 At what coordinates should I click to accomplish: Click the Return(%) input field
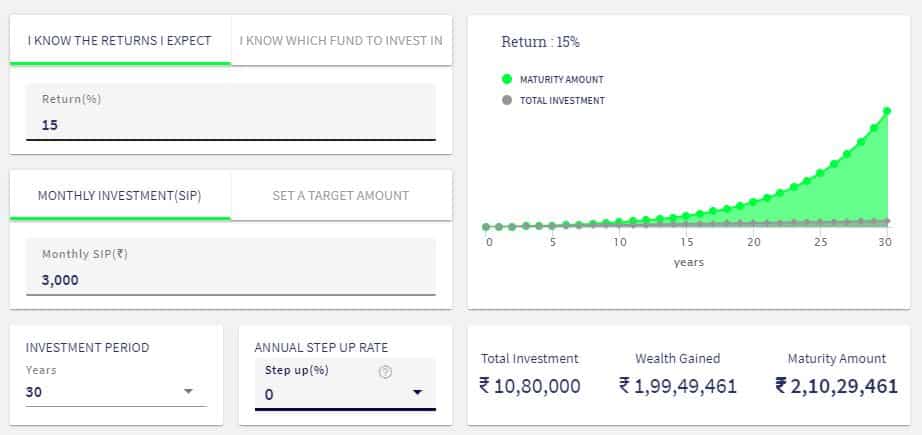point(231,112)
